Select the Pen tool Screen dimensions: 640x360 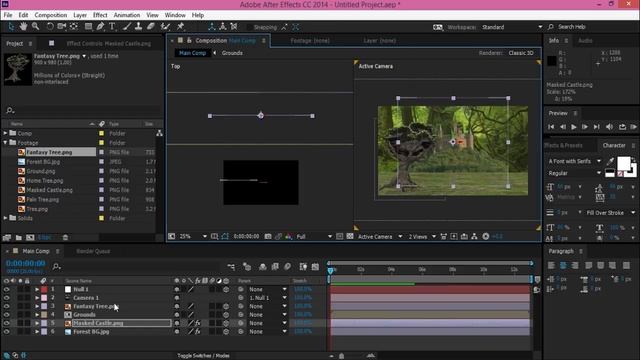pos(100,27)
